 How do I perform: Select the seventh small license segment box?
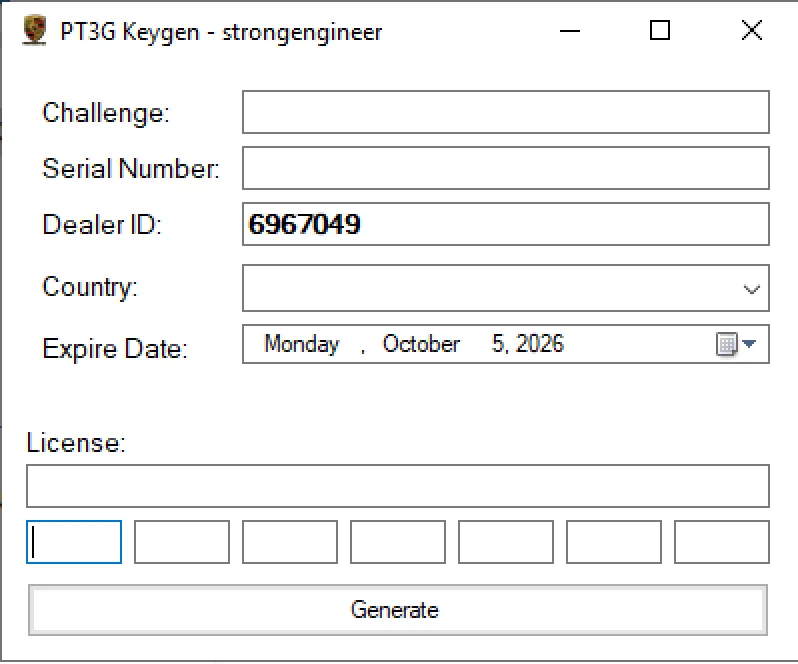click(722, 542)
